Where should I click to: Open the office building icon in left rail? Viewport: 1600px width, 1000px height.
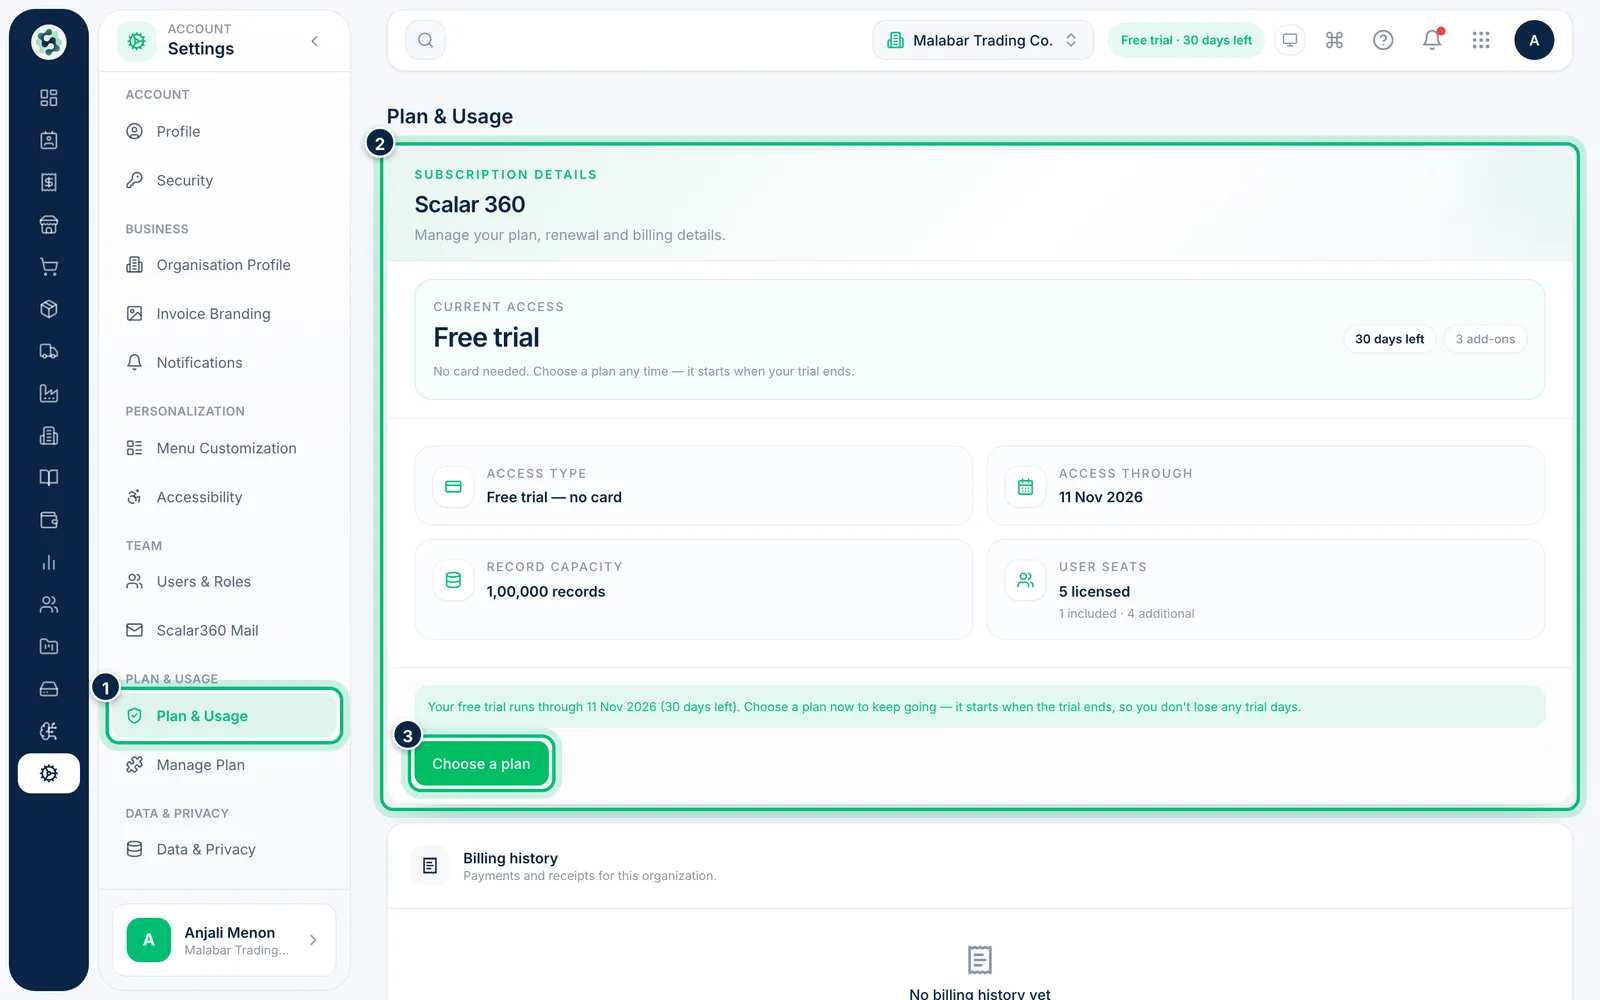pos(48,436)
